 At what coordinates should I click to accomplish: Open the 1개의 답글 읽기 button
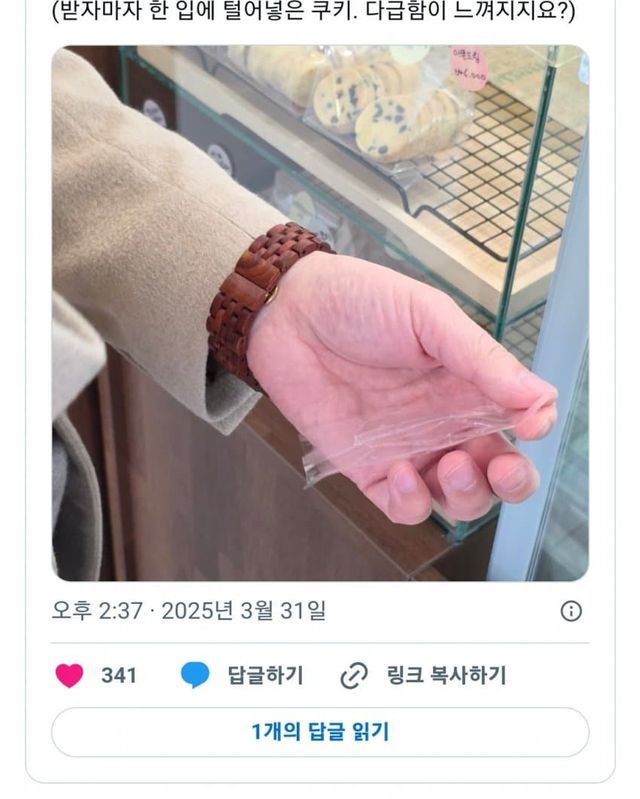click(320, 732)
